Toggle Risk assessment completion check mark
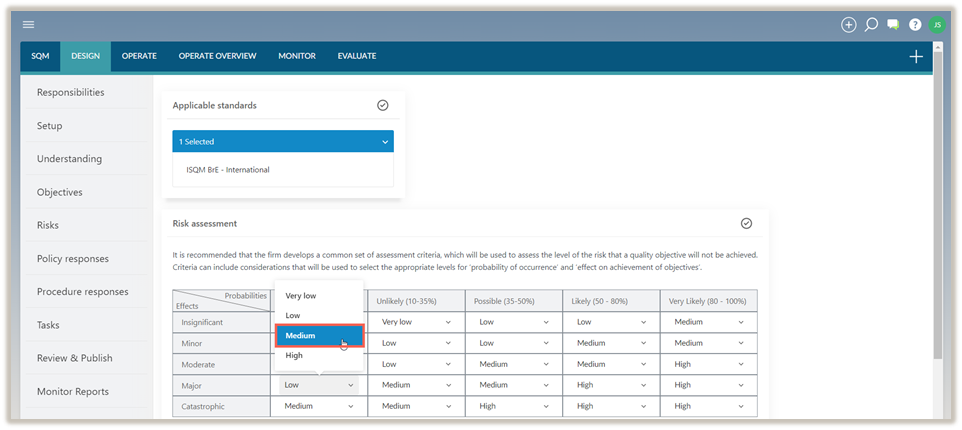Viewport: 962px width, 430px height. (x=746, y=223)
